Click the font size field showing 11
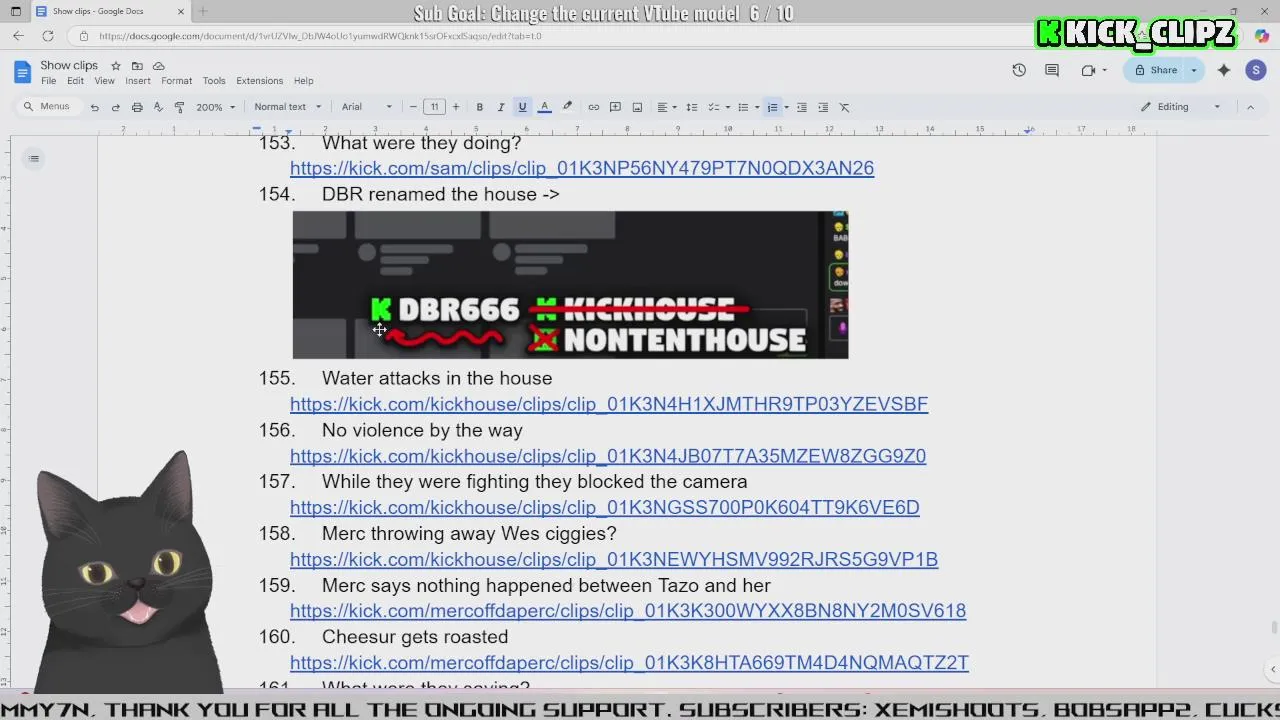Screen dimensions: 1280x720 (434, 107)
